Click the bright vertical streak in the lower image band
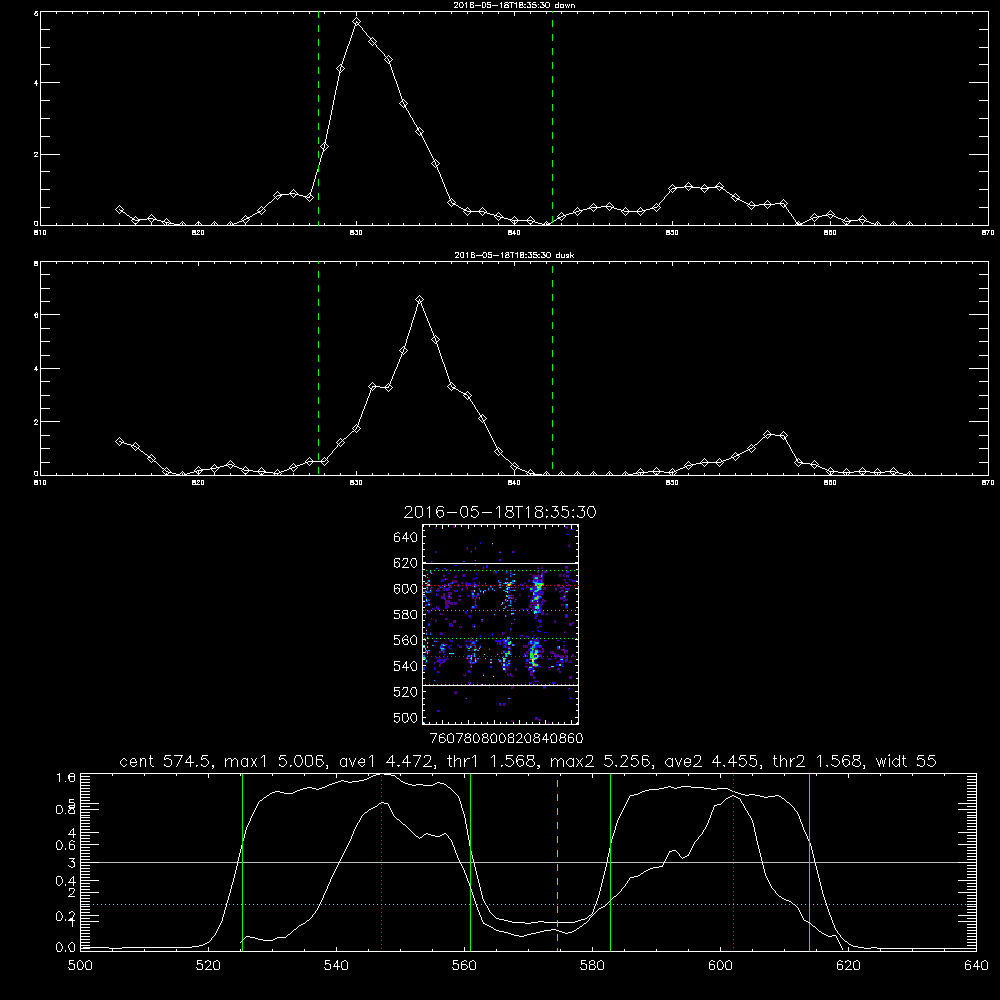The width and height of the screenshot is (1000, 1000). click(x=534, y=655)
